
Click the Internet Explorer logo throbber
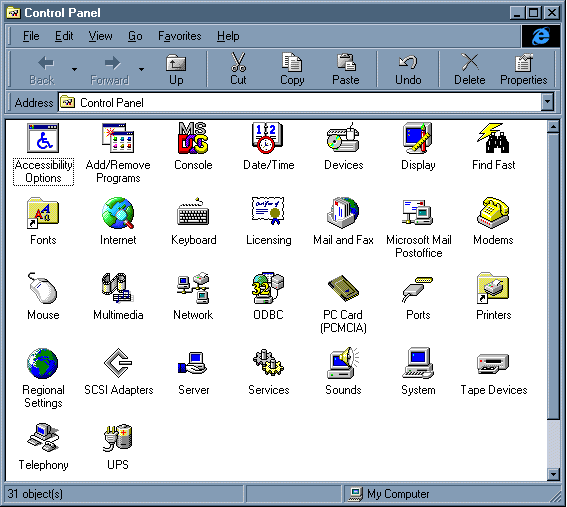[540, 36]
